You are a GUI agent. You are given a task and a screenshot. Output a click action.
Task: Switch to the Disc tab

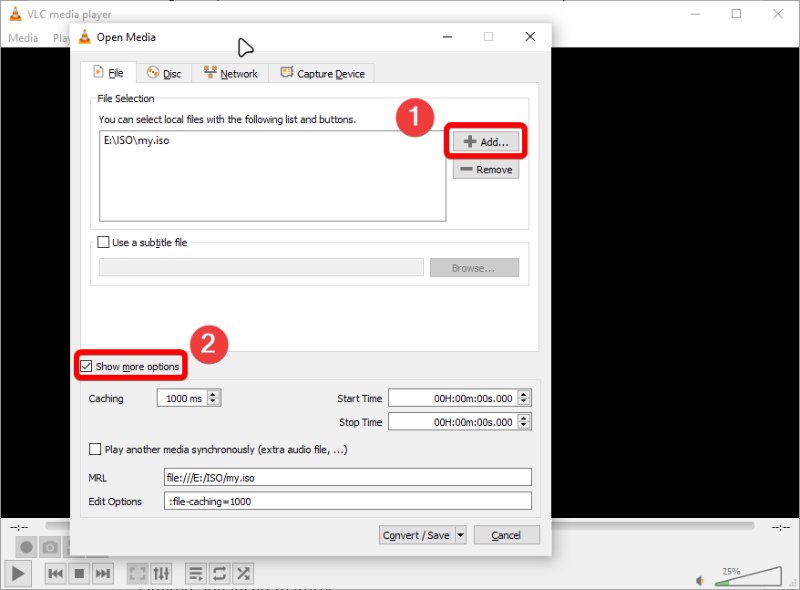pyautogui.click(x=164, y=73)
